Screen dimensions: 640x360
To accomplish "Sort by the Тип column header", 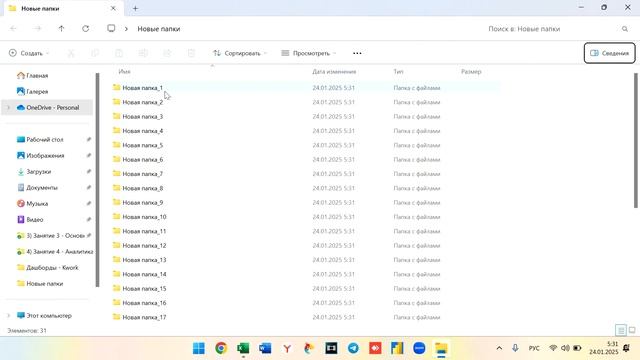I will coord(398,71).
